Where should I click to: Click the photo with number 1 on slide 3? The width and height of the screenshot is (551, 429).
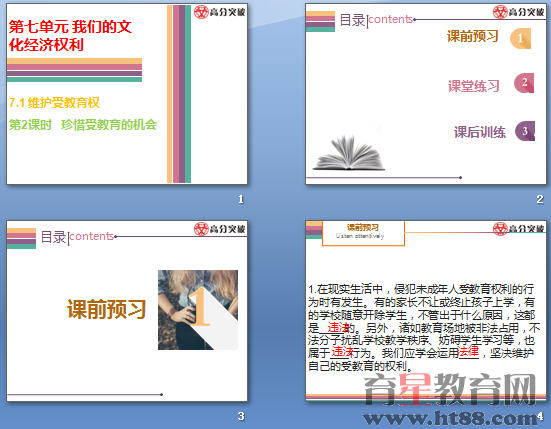(198, 310)
